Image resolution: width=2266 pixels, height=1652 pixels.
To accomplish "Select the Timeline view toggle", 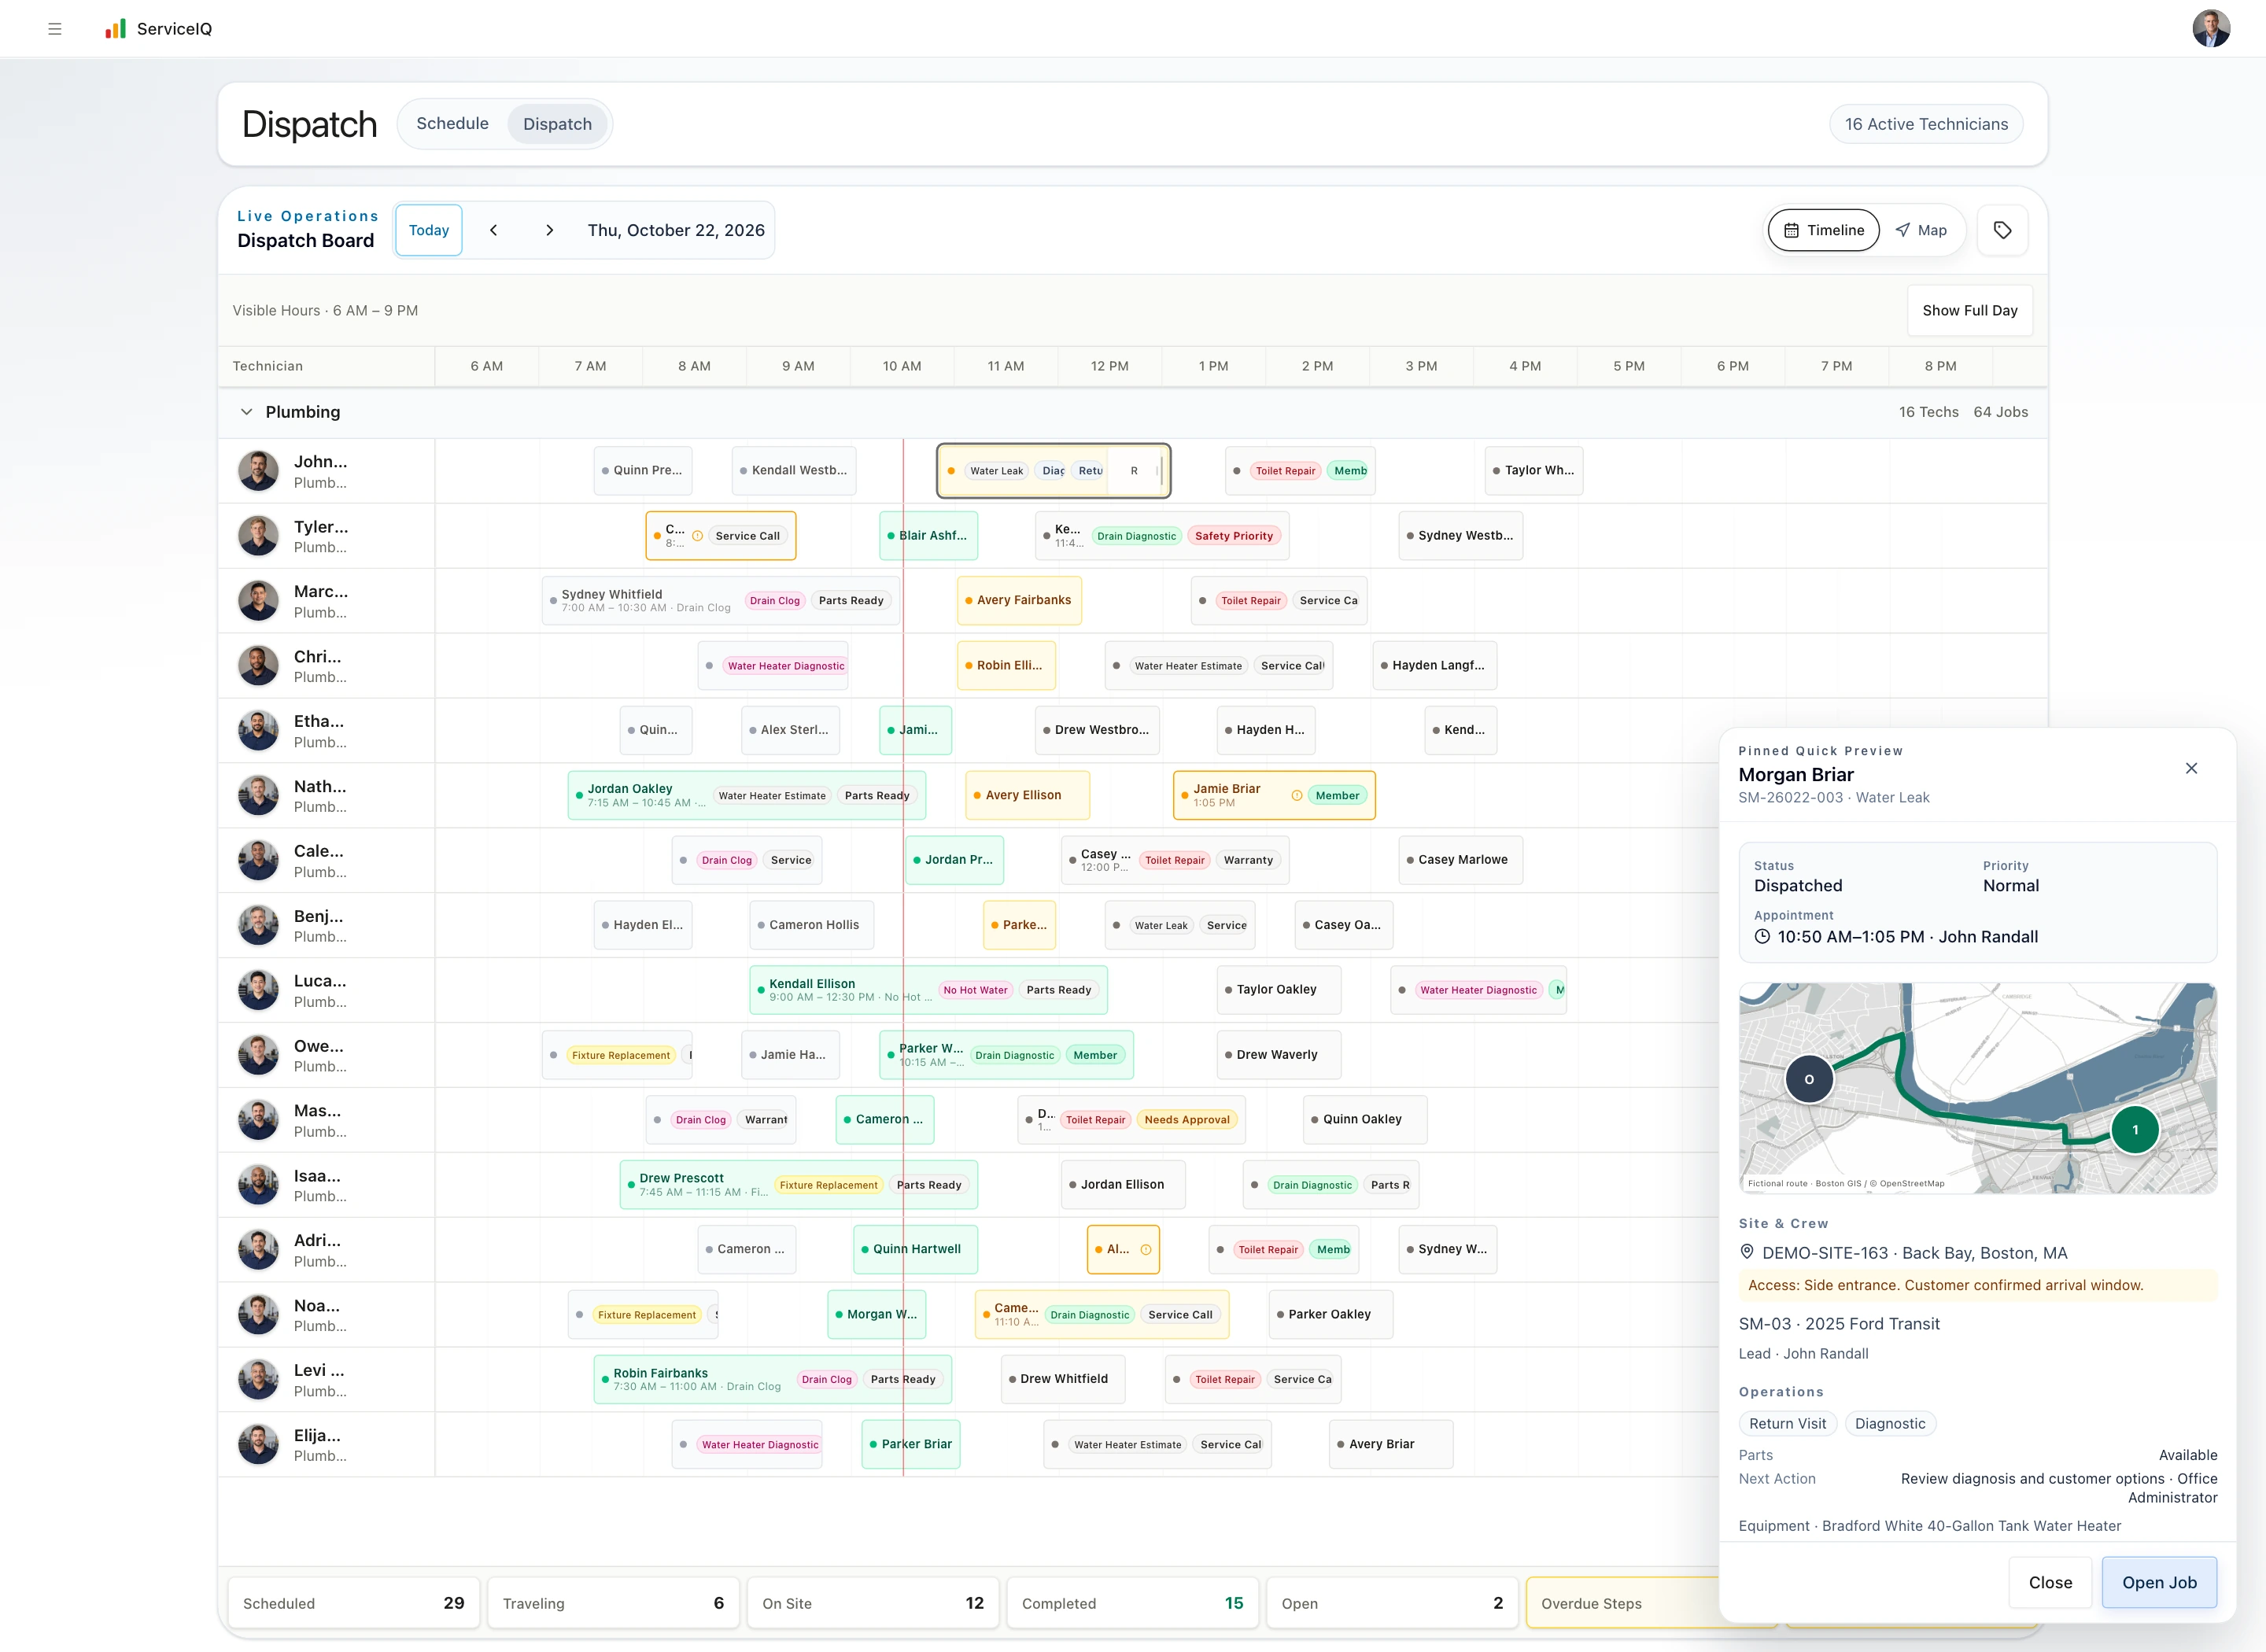I will (x=1824, y=230).
